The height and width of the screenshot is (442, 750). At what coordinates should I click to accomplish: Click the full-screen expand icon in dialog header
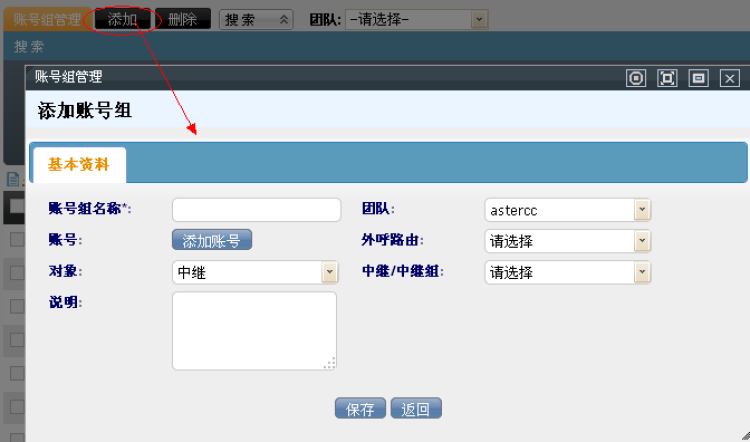pyautogui.click(x=667, y=78)
